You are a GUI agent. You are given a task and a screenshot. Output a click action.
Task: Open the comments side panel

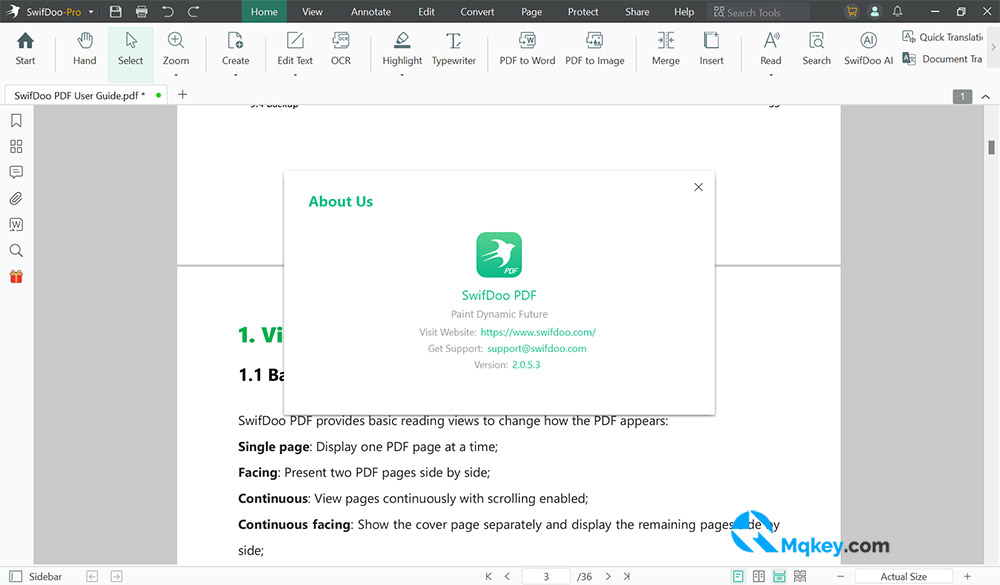[x=16, y=172]
